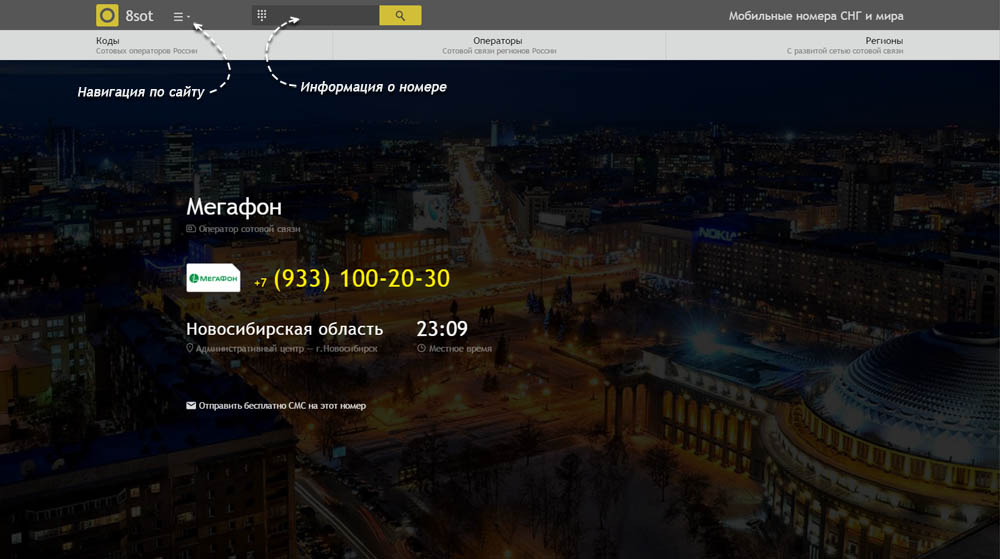1000x559 pixels.
Task: Open Мобильные номера СНГ и мира link
Action: tap(816, 16)
